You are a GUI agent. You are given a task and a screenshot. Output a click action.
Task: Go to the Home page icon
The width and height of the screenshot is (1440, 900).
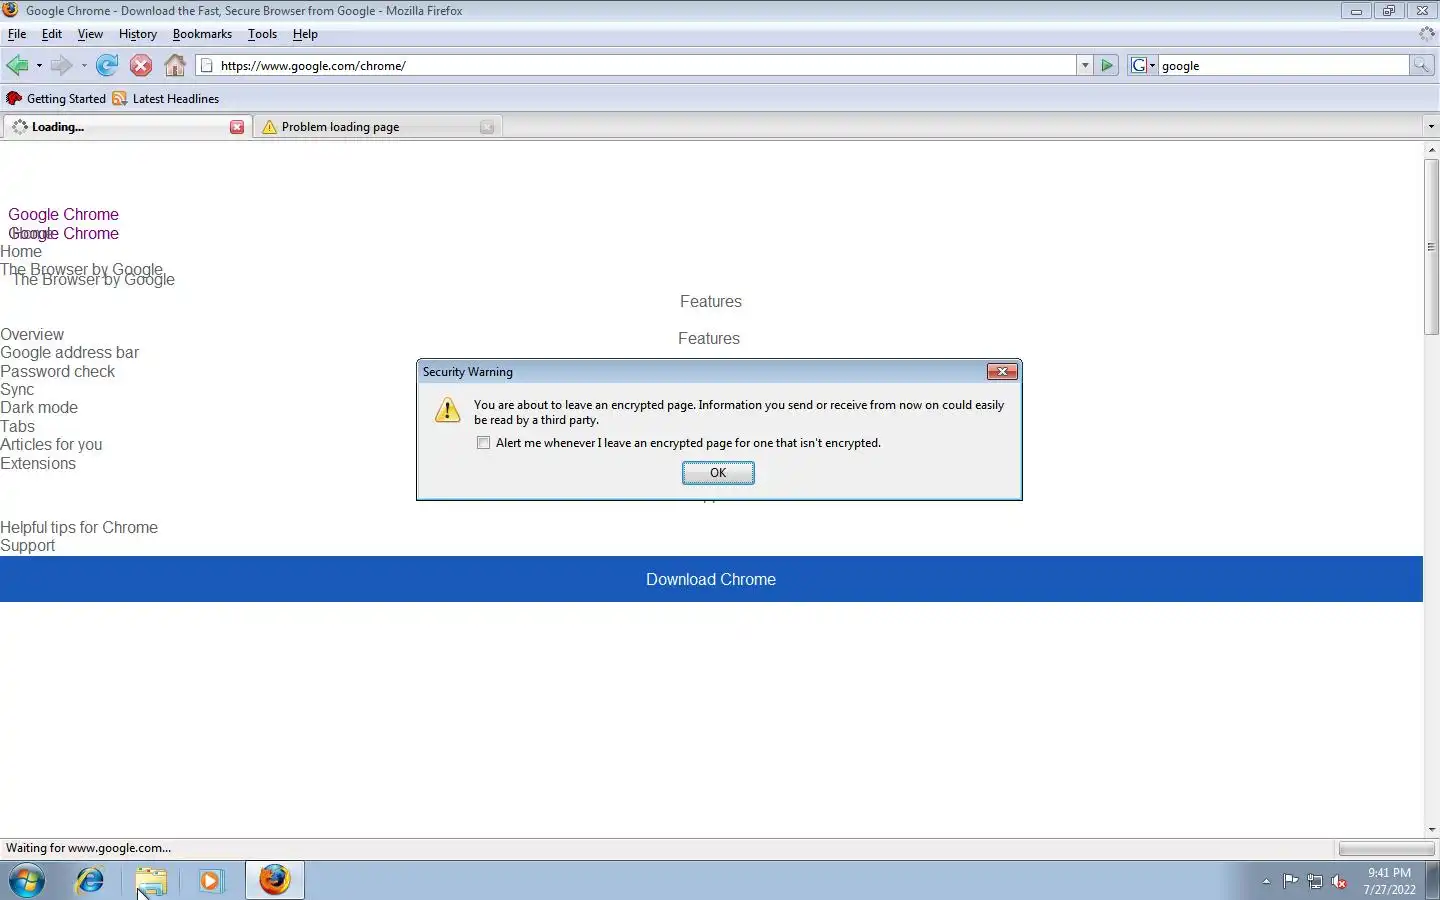point(175,66)
